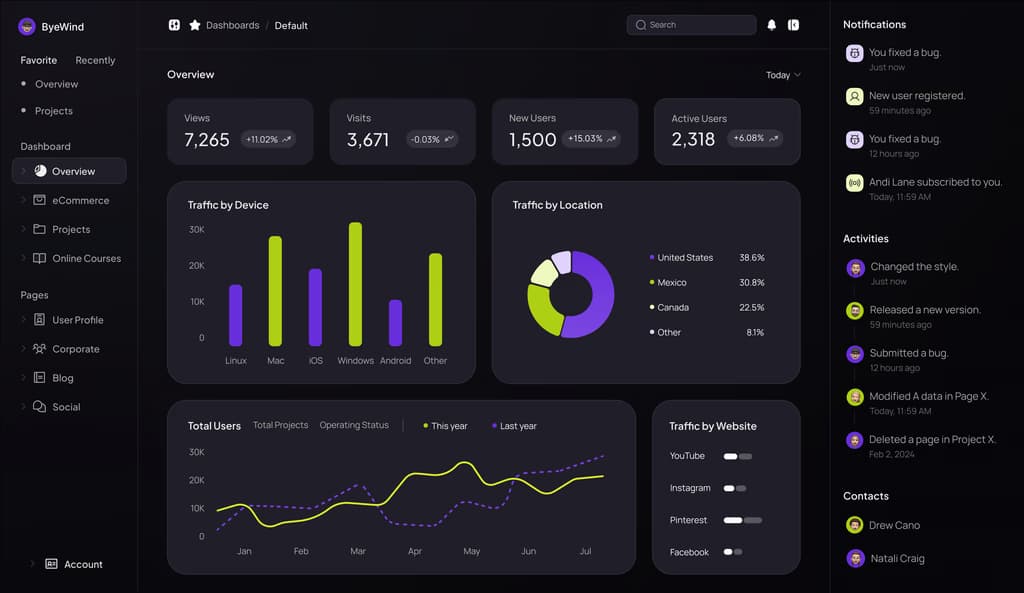Click the ByeWind logo avatar
1024x593 pixels.
click(x=27, y=27)
